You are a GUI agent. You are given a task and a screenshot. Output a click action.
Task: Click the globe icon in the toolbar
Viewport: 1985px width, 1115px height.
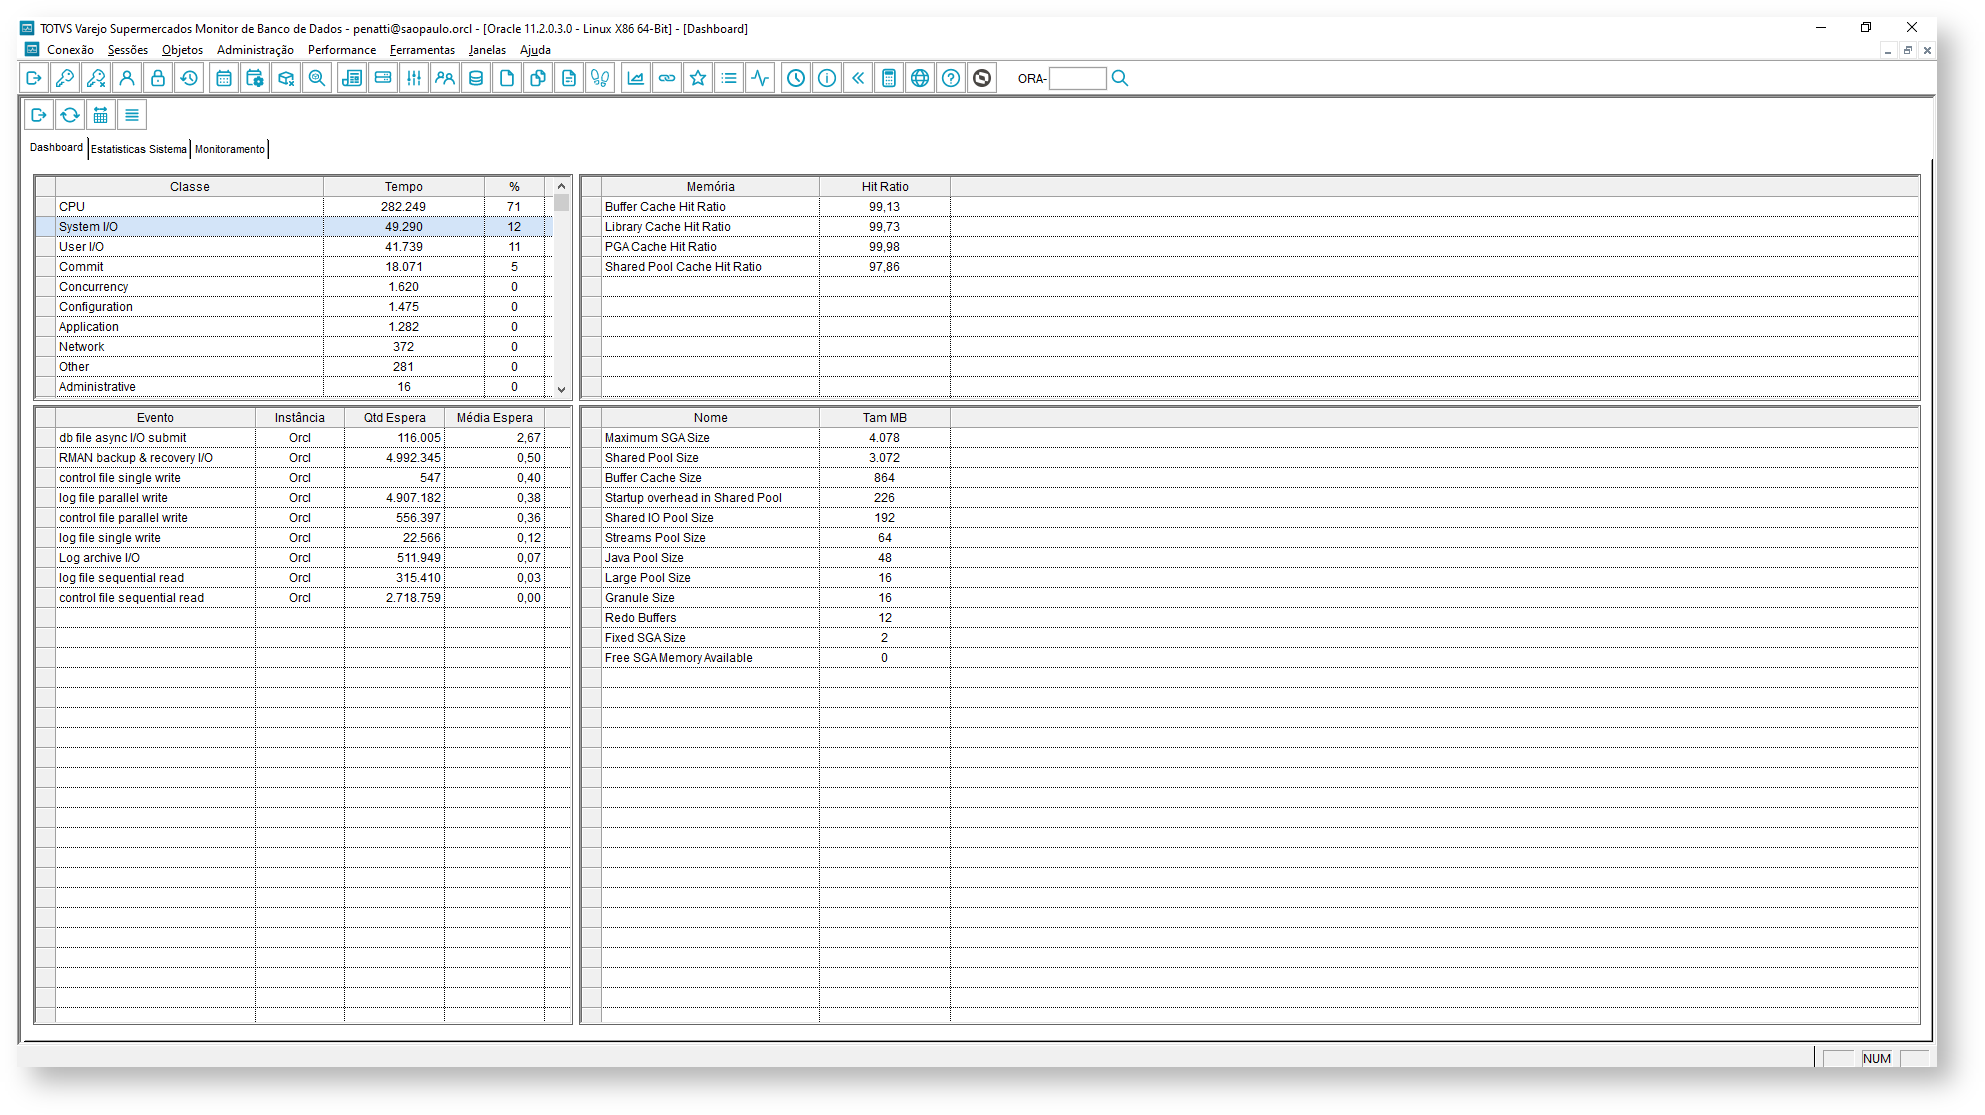pyautogui.click(x=920, y=78)
